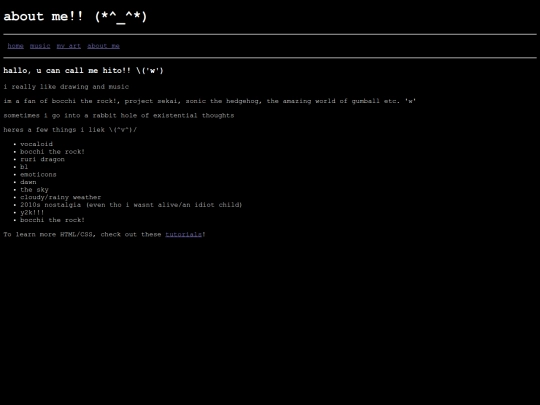540x405 pixels.
Task: Follow the tutorials hyperlink
Action: pyautogui.click(x=184, y=234)
